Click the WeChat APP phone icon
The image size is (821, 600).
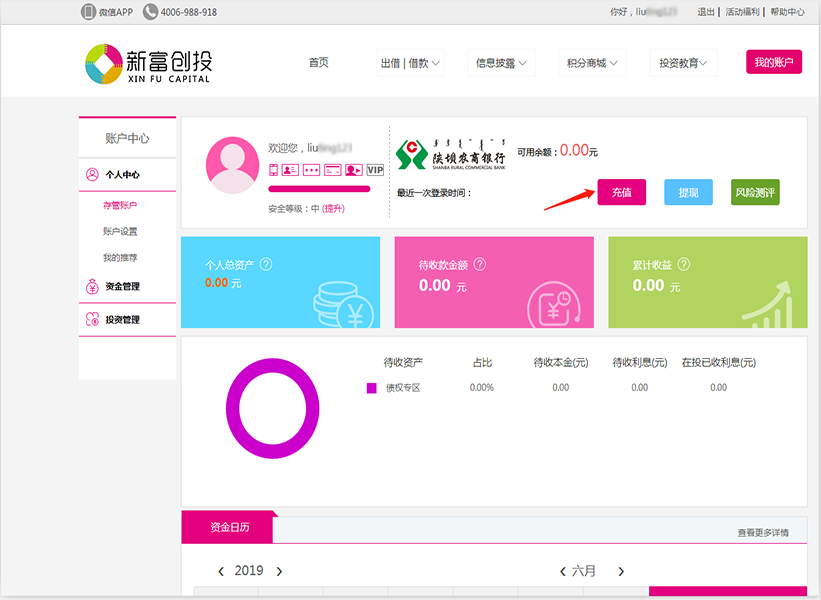tap(88, 12)
